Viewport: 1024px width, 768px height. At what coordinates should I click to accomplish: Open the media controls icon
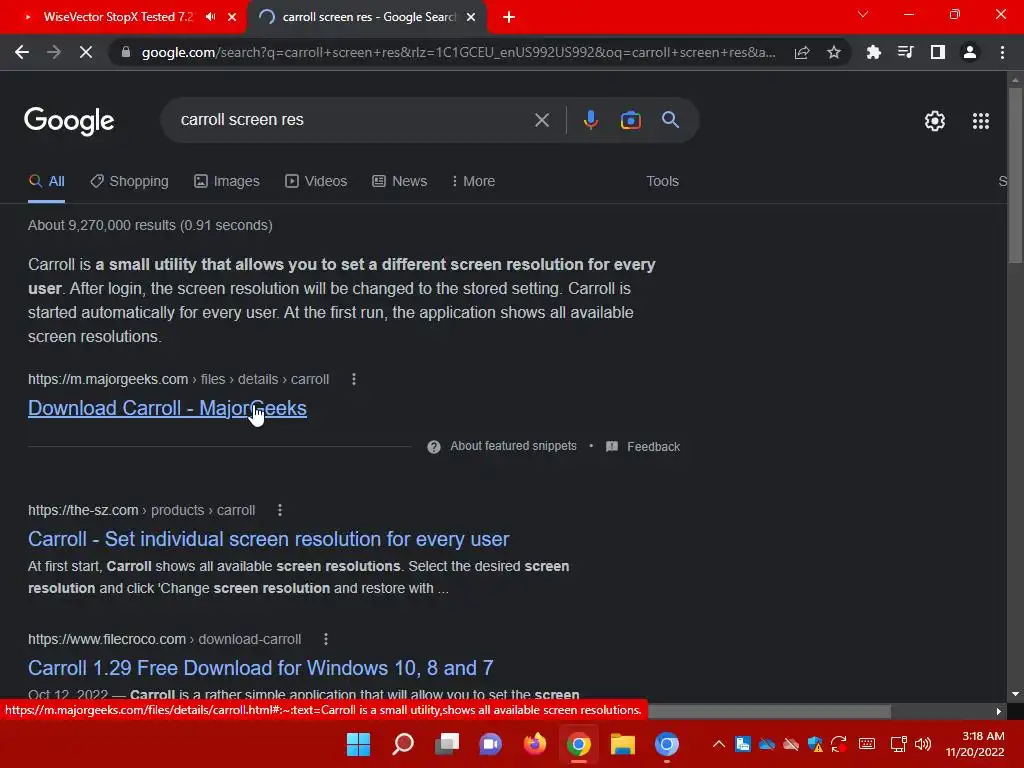tap(906, 52)
